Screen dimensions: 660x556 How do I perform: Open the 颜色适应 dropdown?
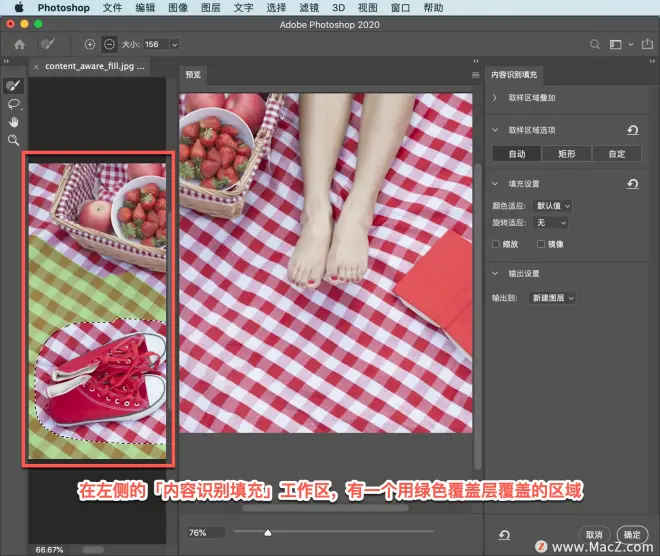click(x=552, y=206)
